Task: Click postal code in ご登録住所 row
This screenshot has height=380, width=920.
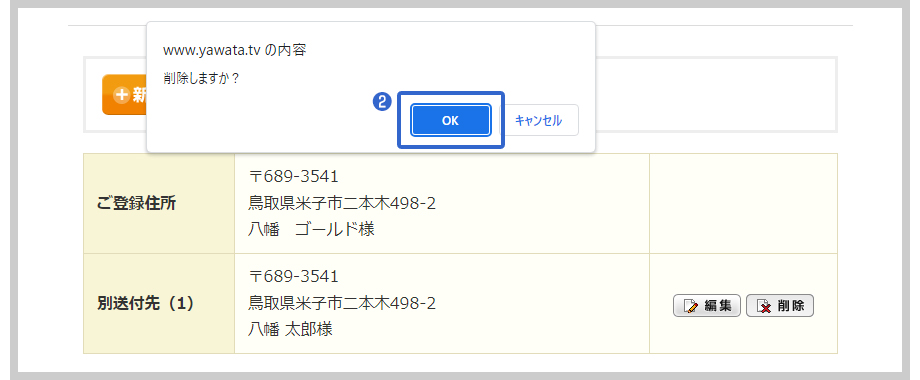Action: (294, 177)
